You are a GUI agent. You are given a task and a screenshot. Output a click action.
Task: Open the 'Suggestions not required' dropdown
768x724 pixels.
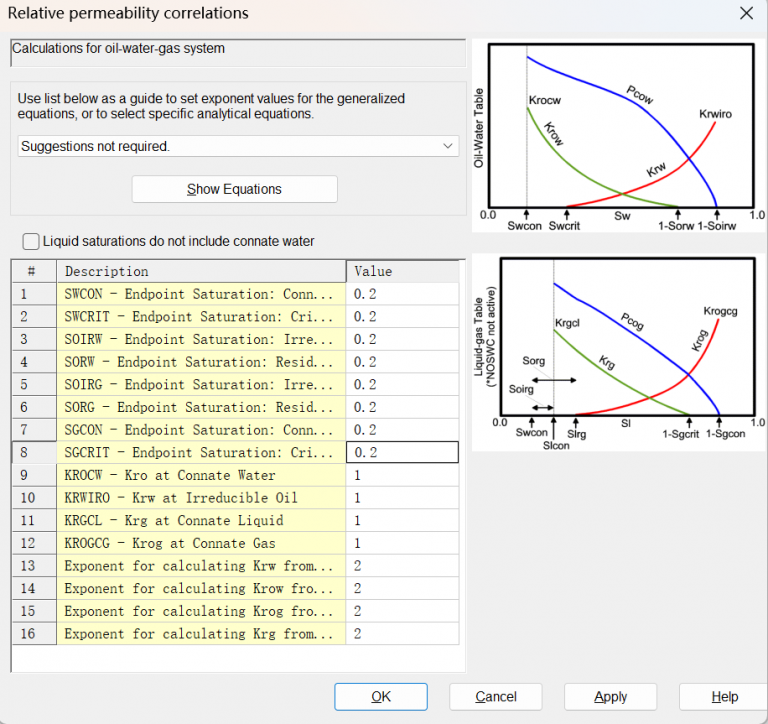[x=238, y=146]
